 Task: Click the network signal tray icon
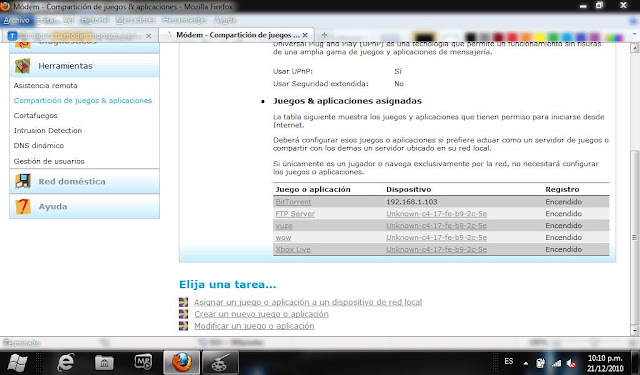(x=556, y=363)
